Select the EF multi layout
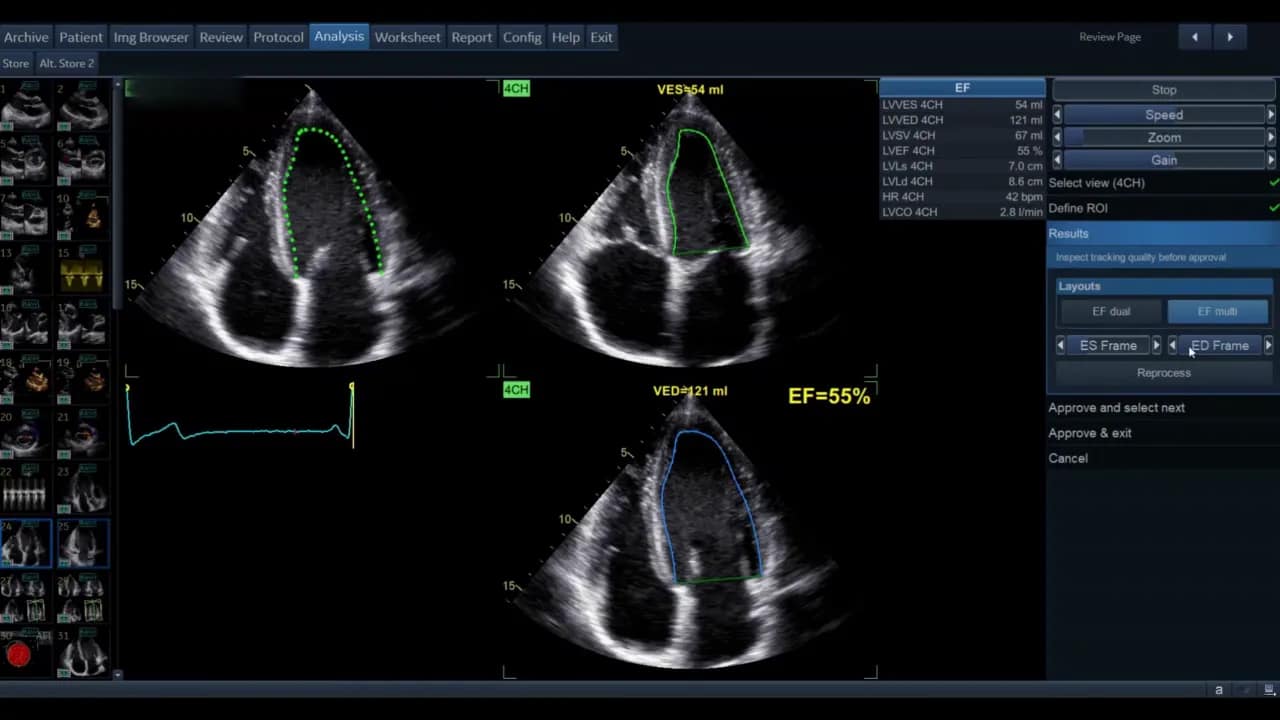This screenshot has height=720, width=1280. point(1217,312)
